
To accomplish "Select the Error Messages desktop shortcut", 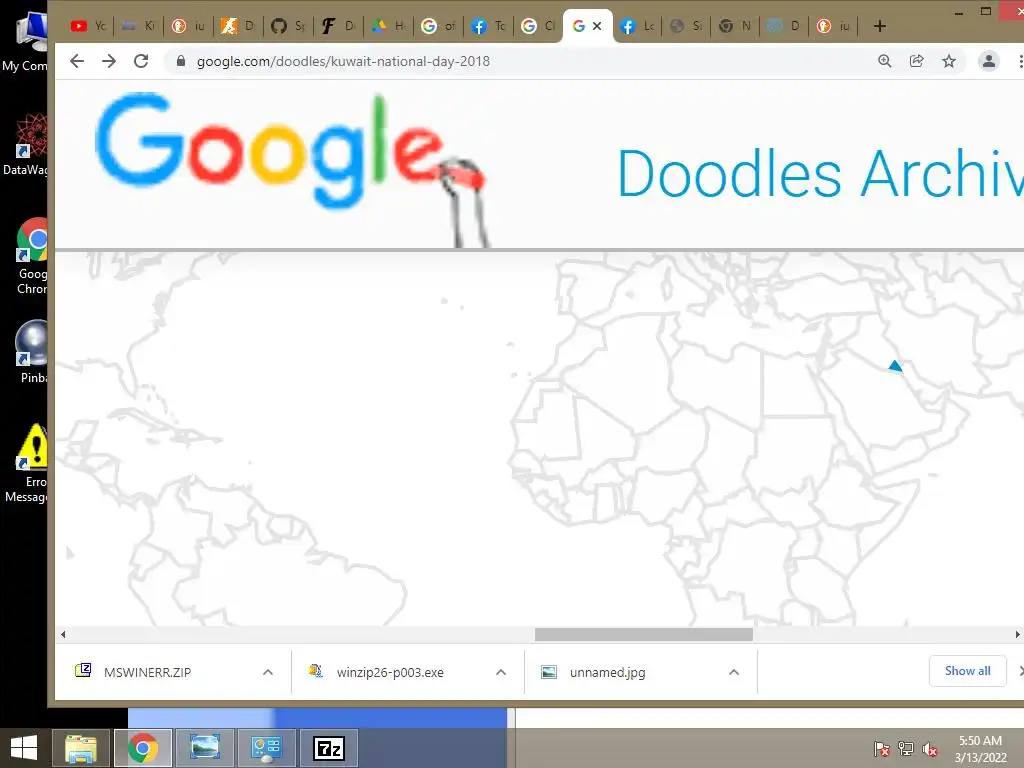I will [x=26, y=464].
